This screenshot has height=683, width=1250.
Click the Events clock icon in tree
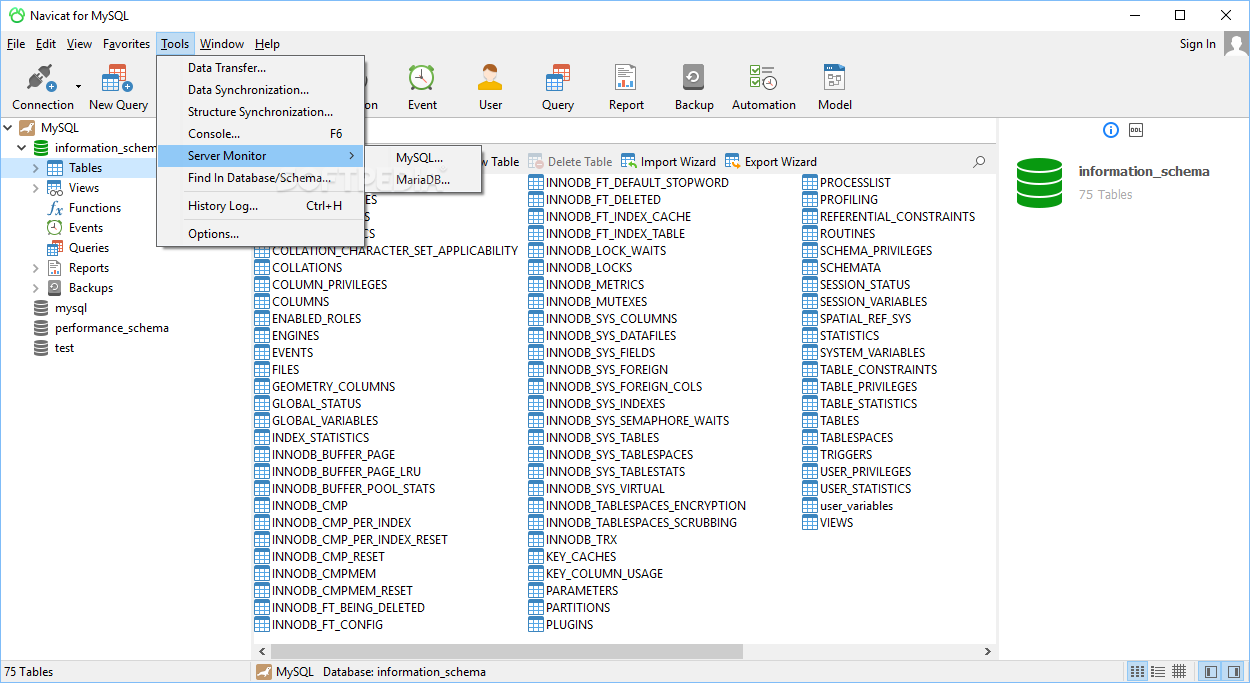pos(55,228)
